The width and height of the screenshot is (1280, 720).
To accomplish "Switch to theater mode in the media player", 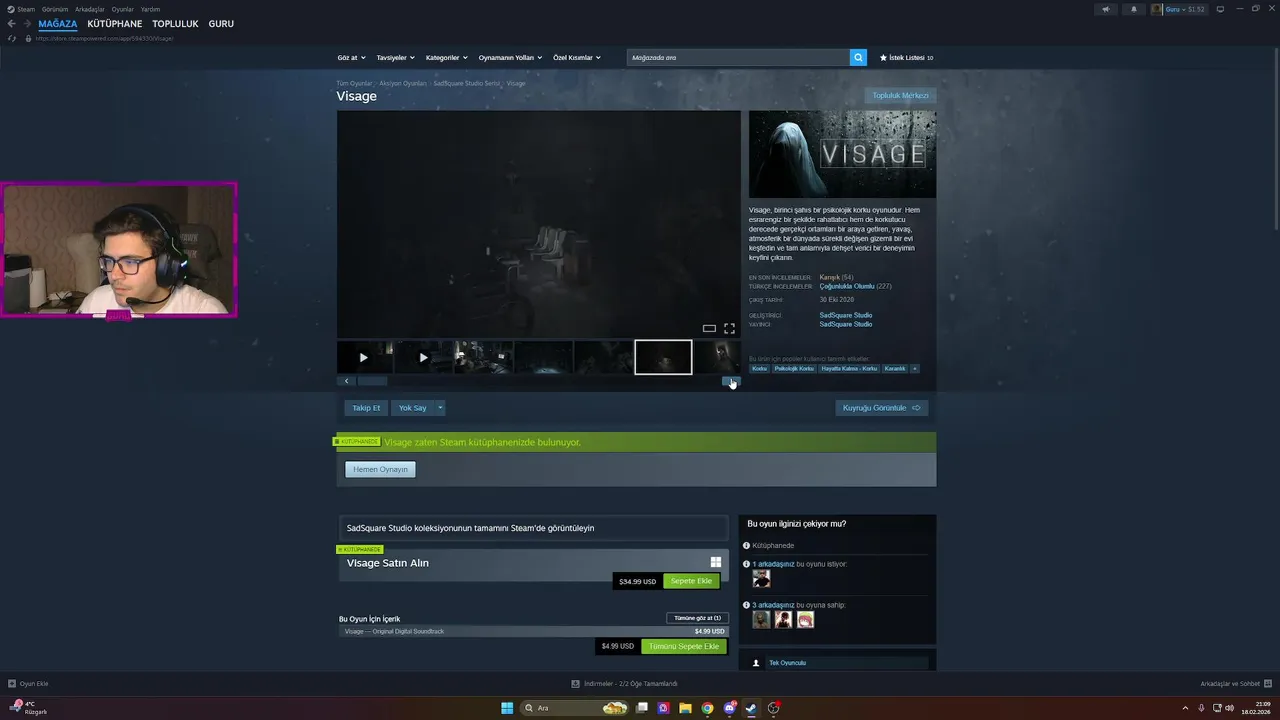I will tap(709, 328).
